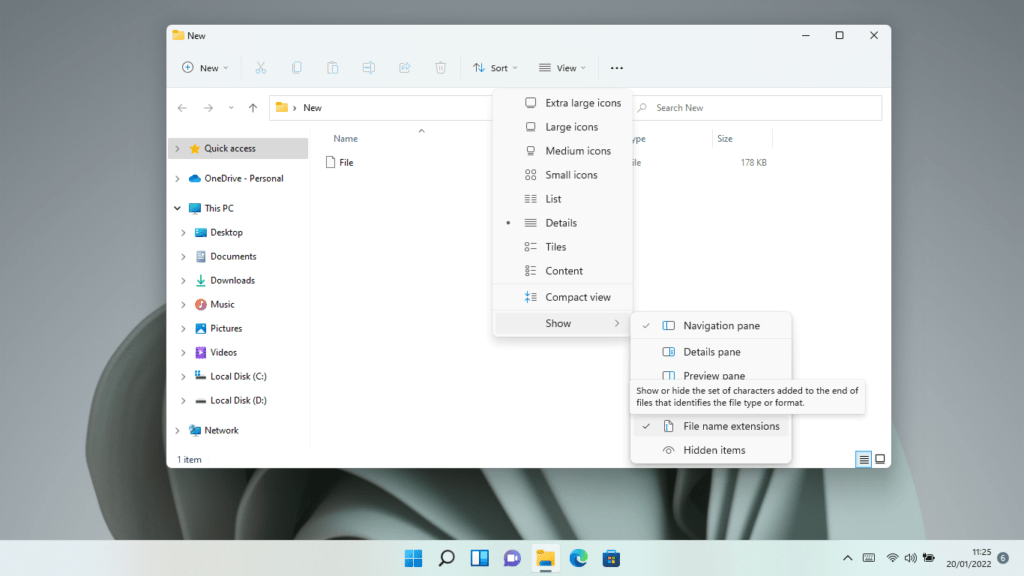The width and height of the screenshot is (1024, 576).
Task: Select the Cut icon on the toolbar
Action: pyautogui.click(x=261, y=67)
